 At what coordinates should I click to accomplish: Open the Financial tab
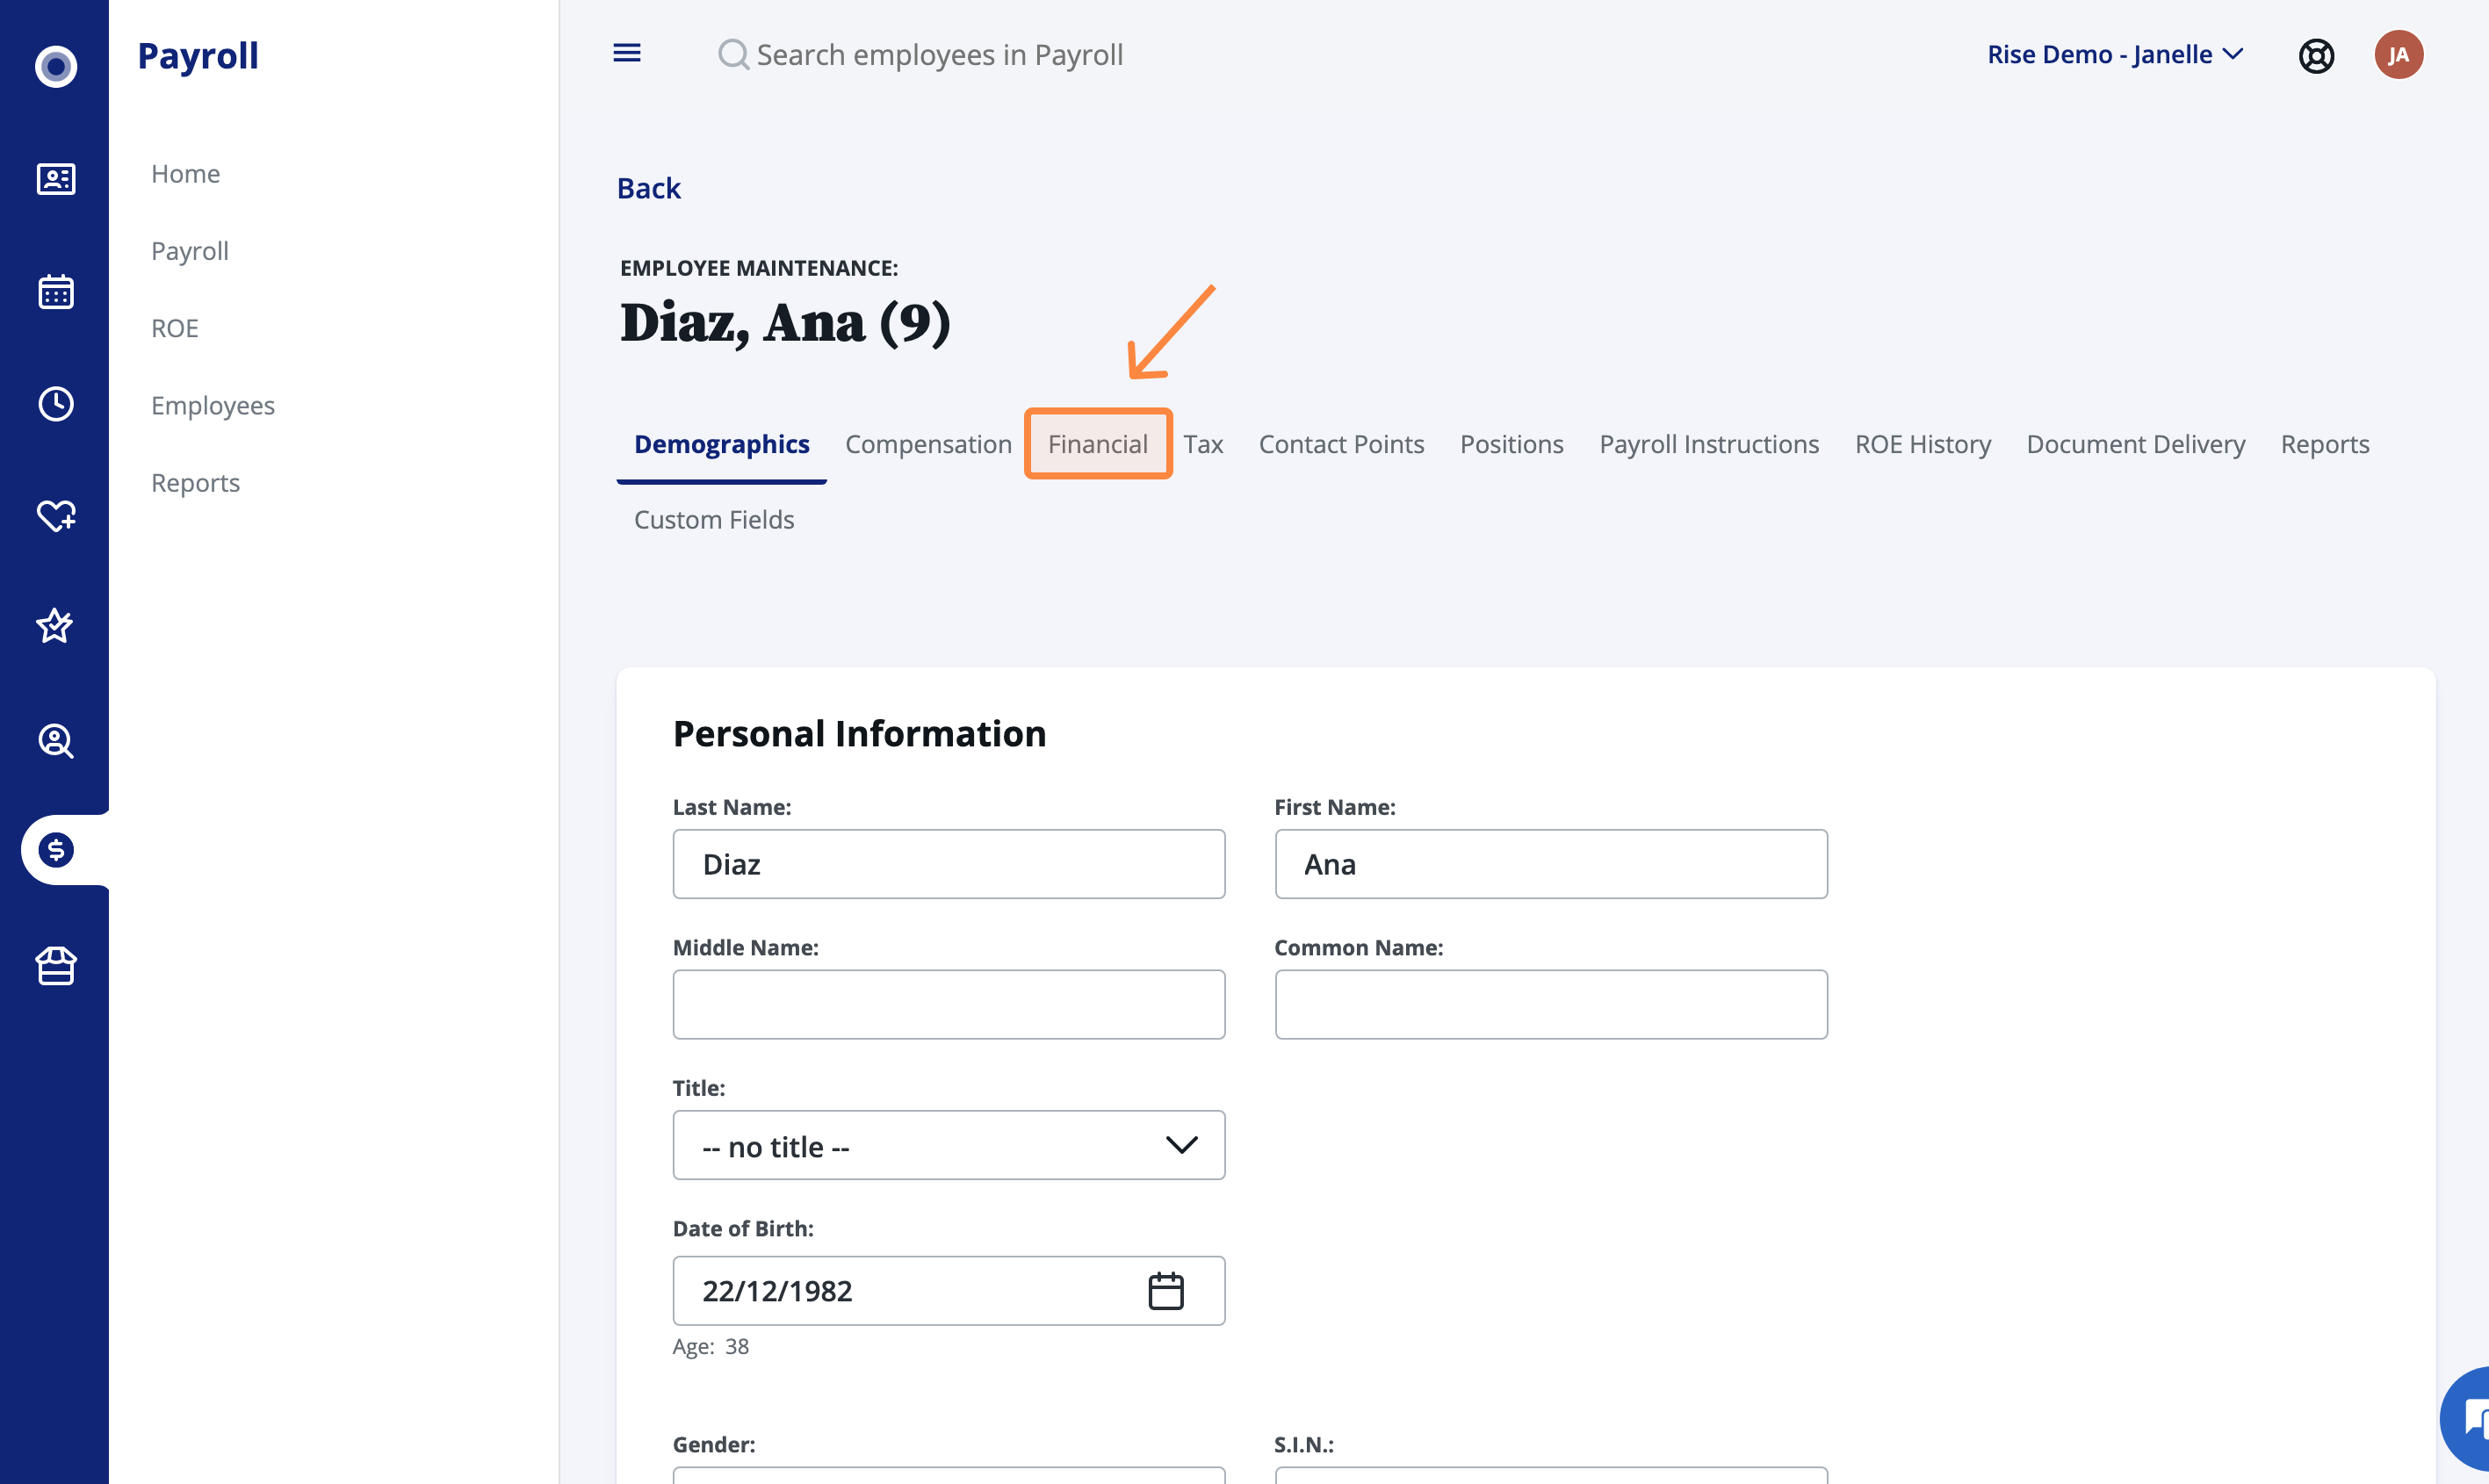point(1098,444)
